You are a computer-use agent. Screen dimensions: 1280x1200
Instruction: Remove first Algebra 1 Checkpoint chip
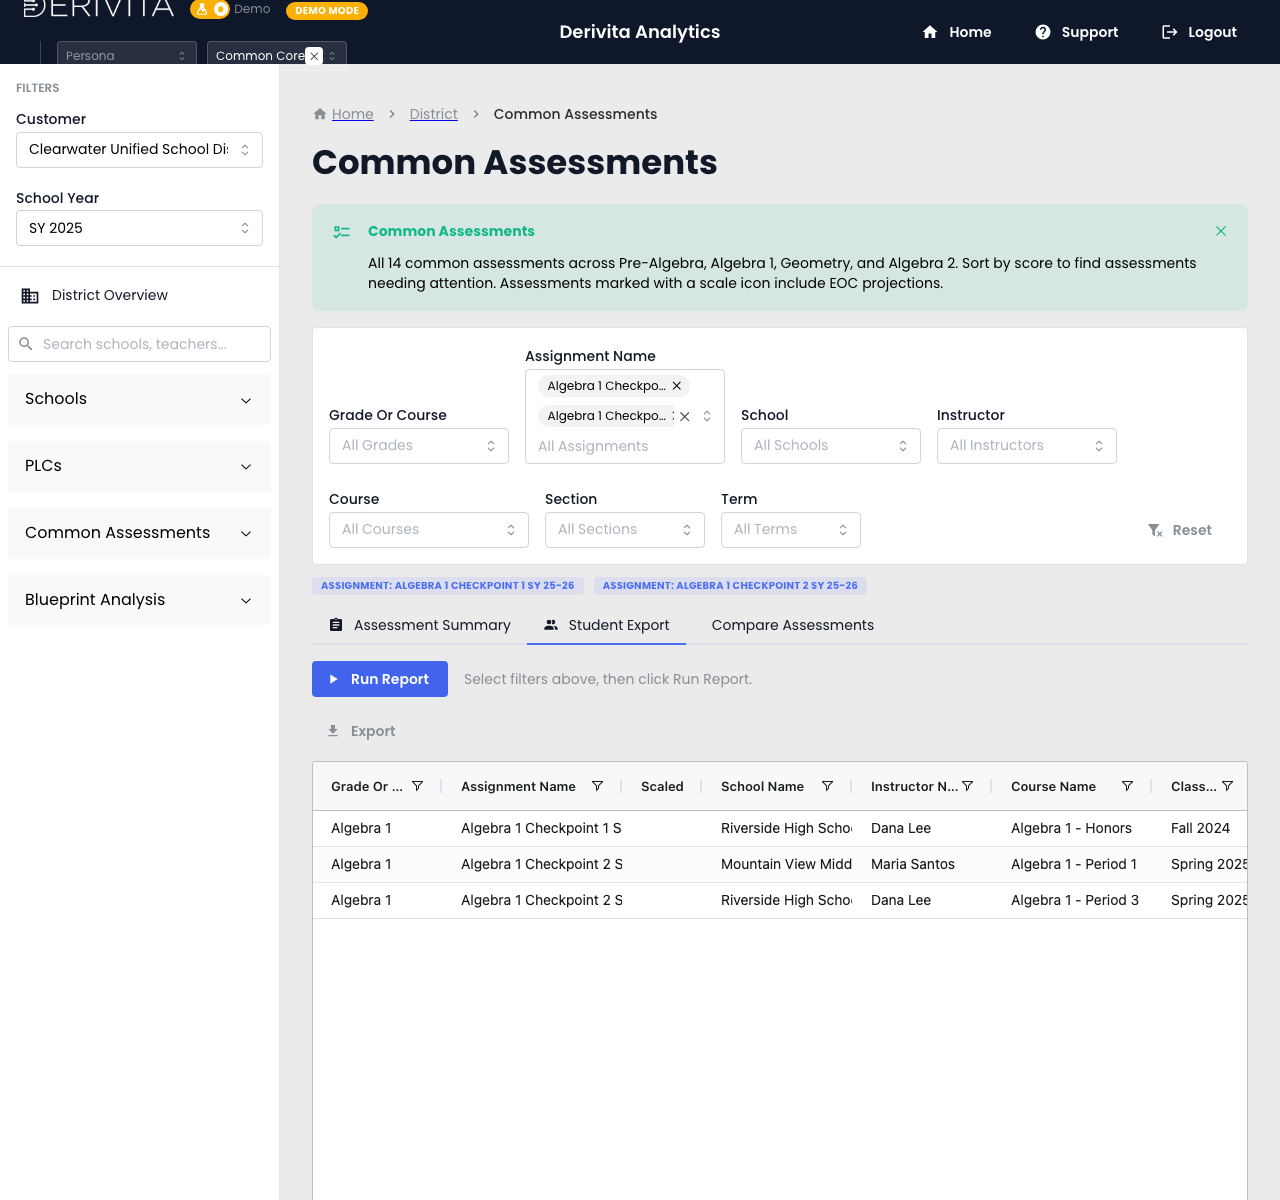pos(677,386)
